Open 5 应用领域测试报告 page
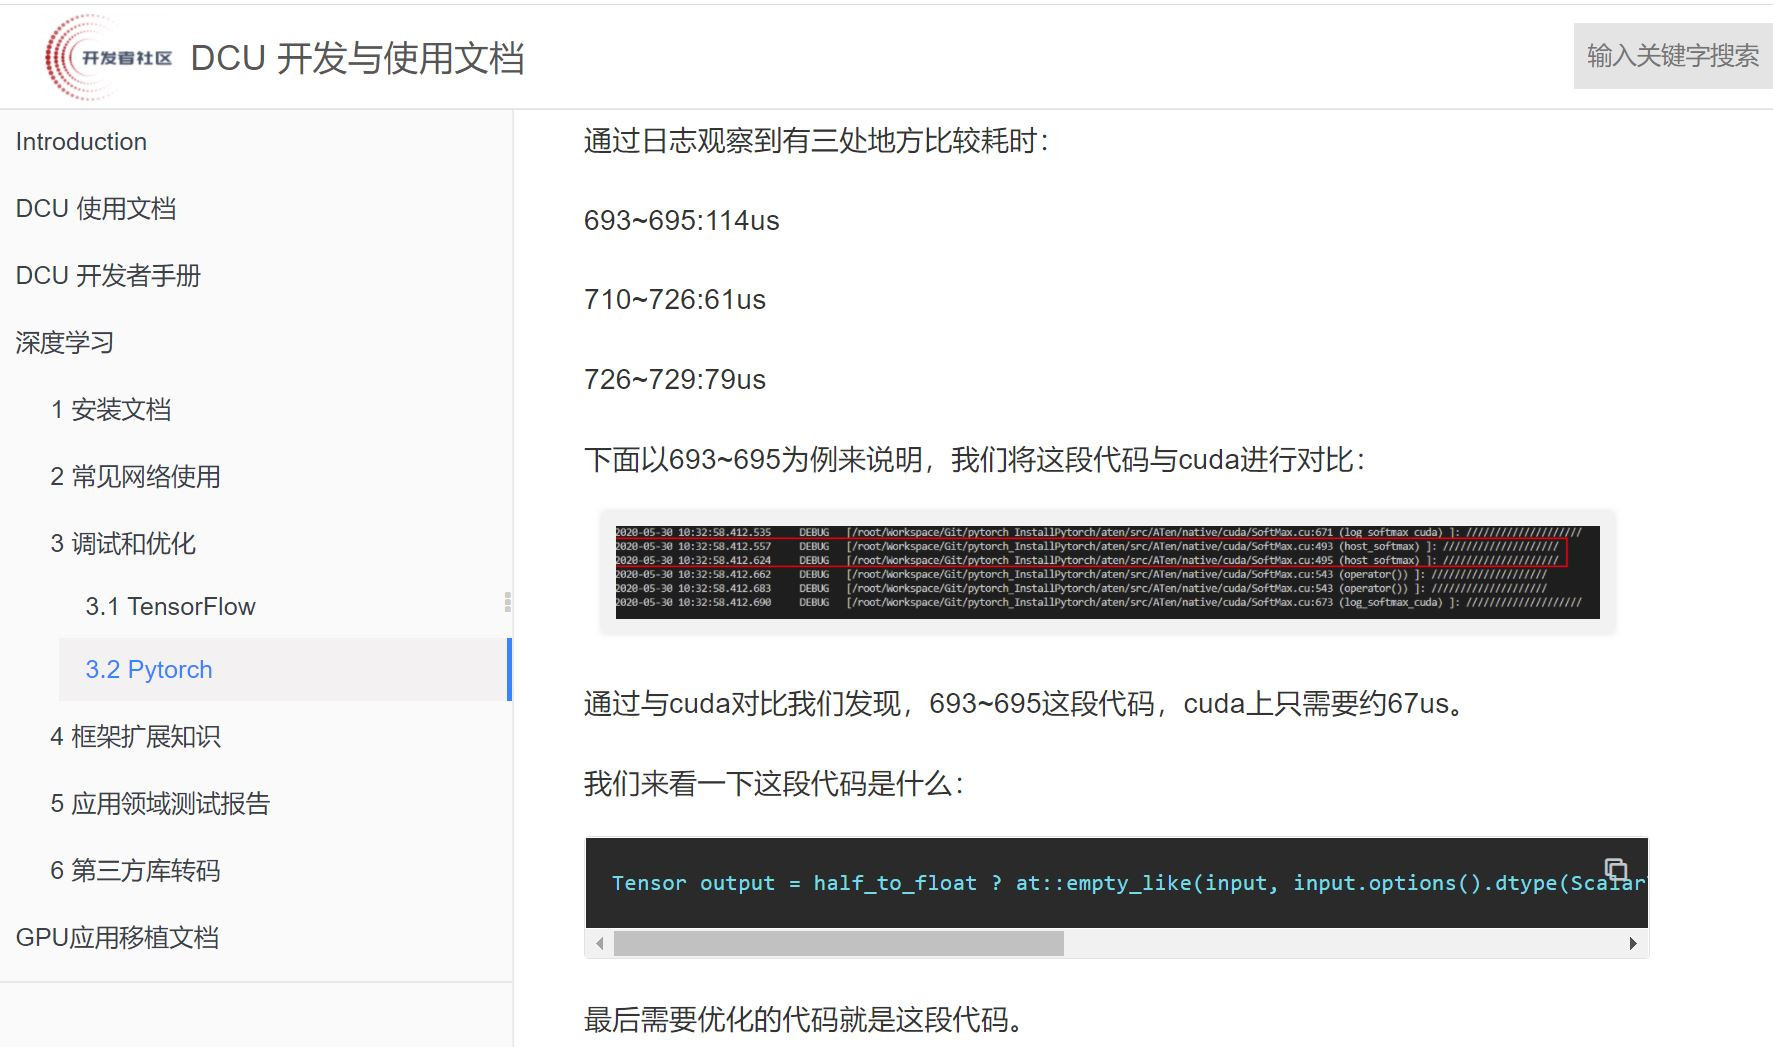 [x=160, y=804]
